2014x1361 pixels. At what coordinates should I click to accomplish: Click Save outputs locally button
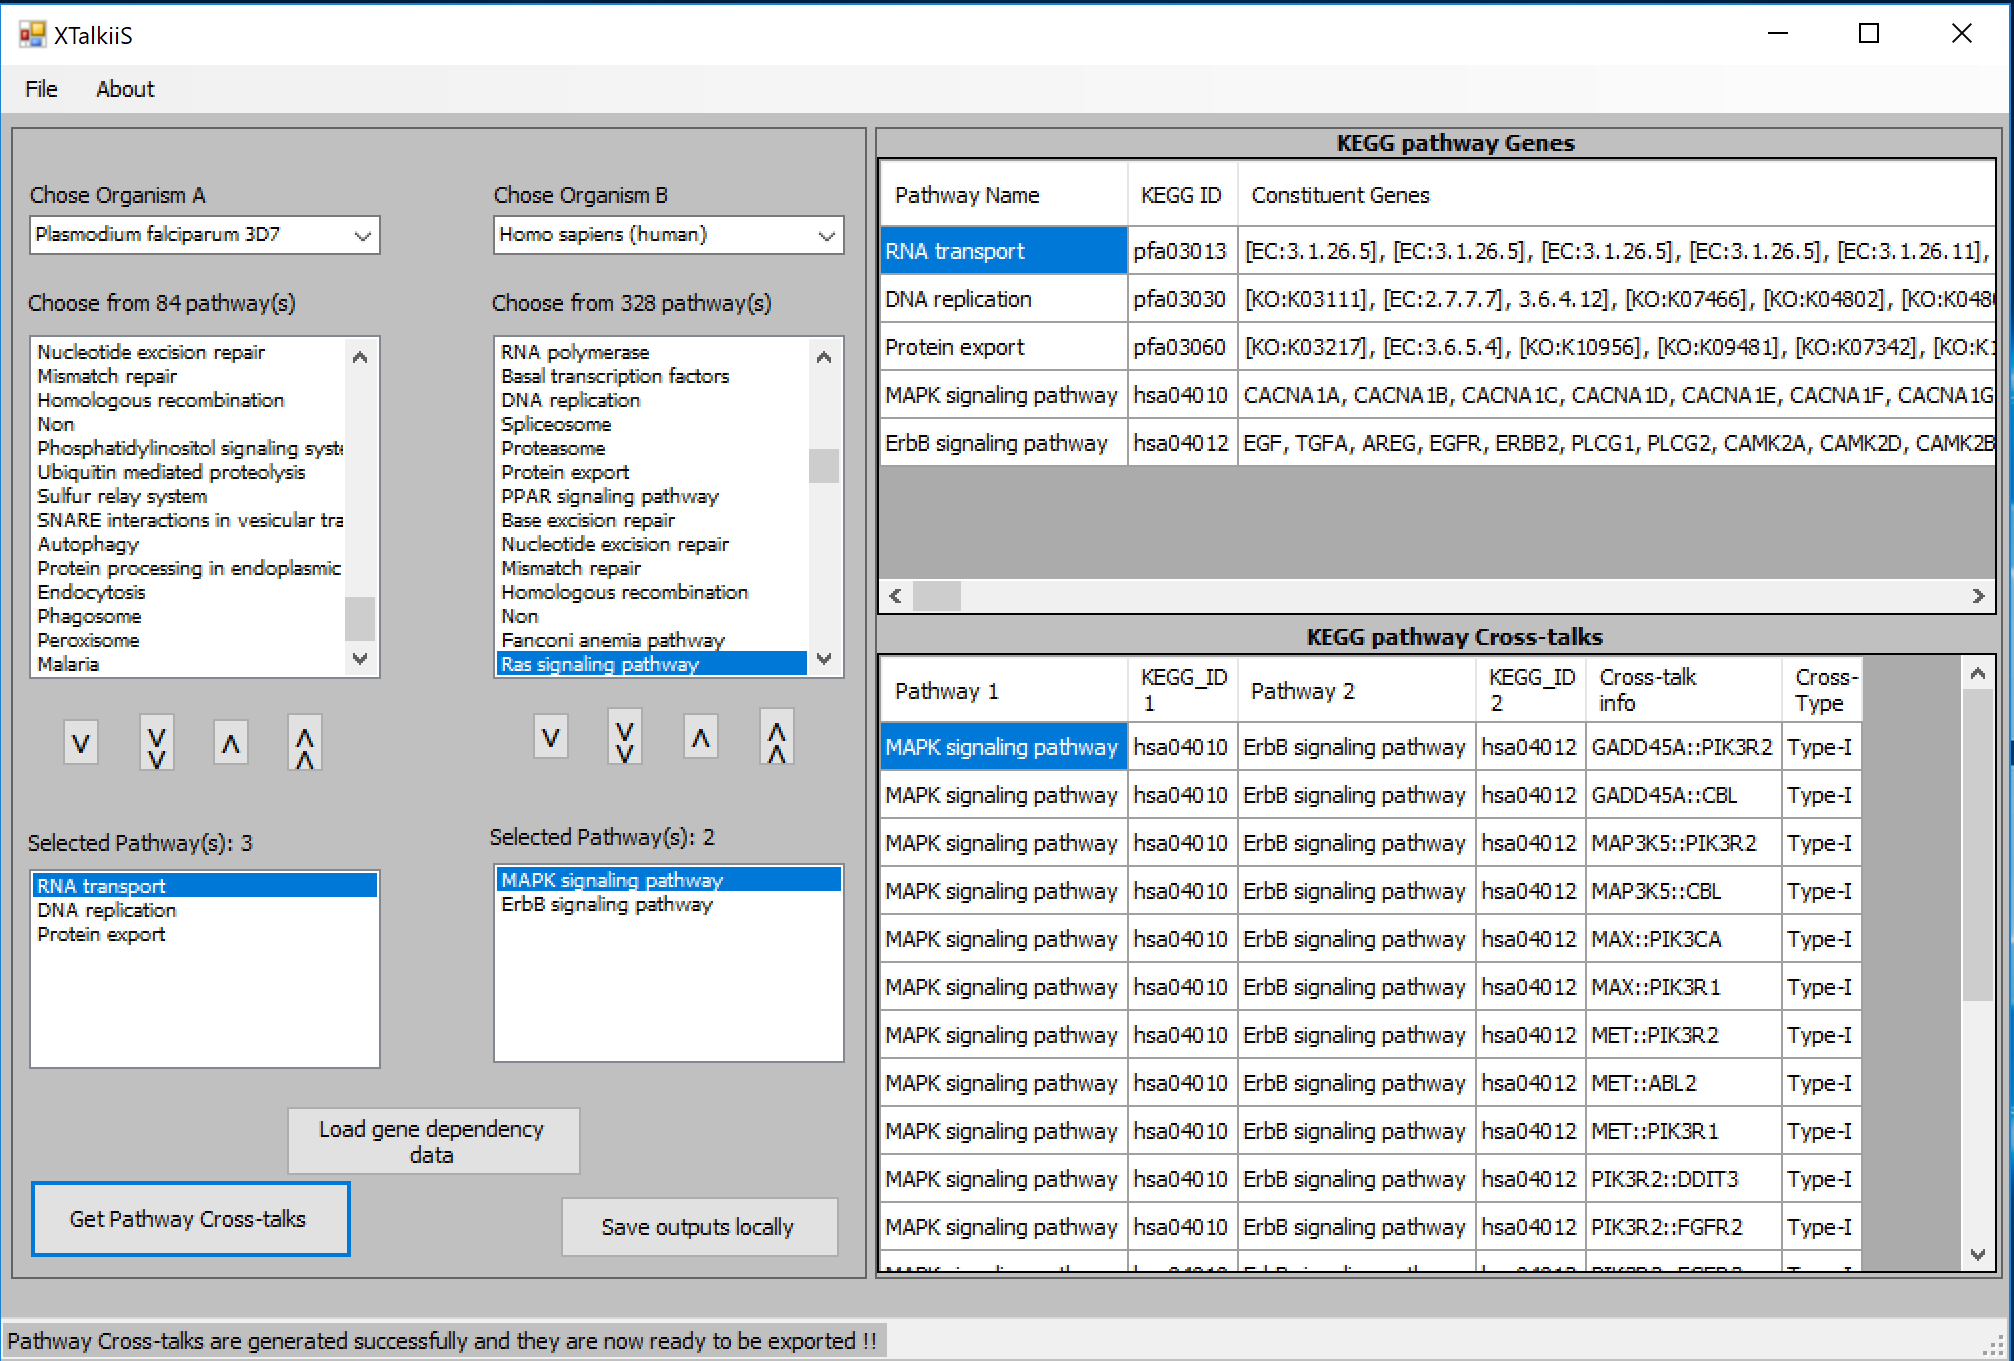(x=699, y=1227)
